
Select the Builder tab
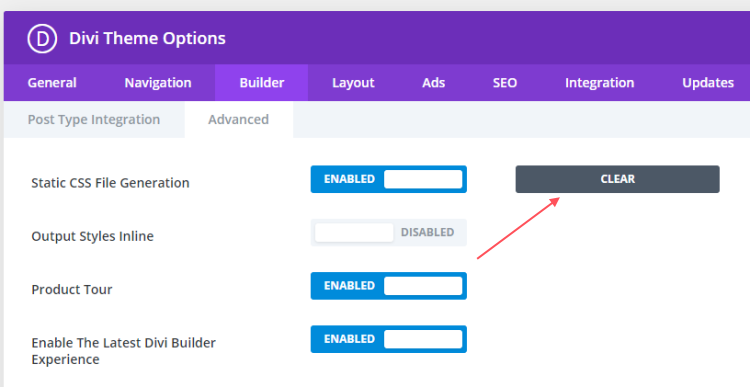point(262,83)
